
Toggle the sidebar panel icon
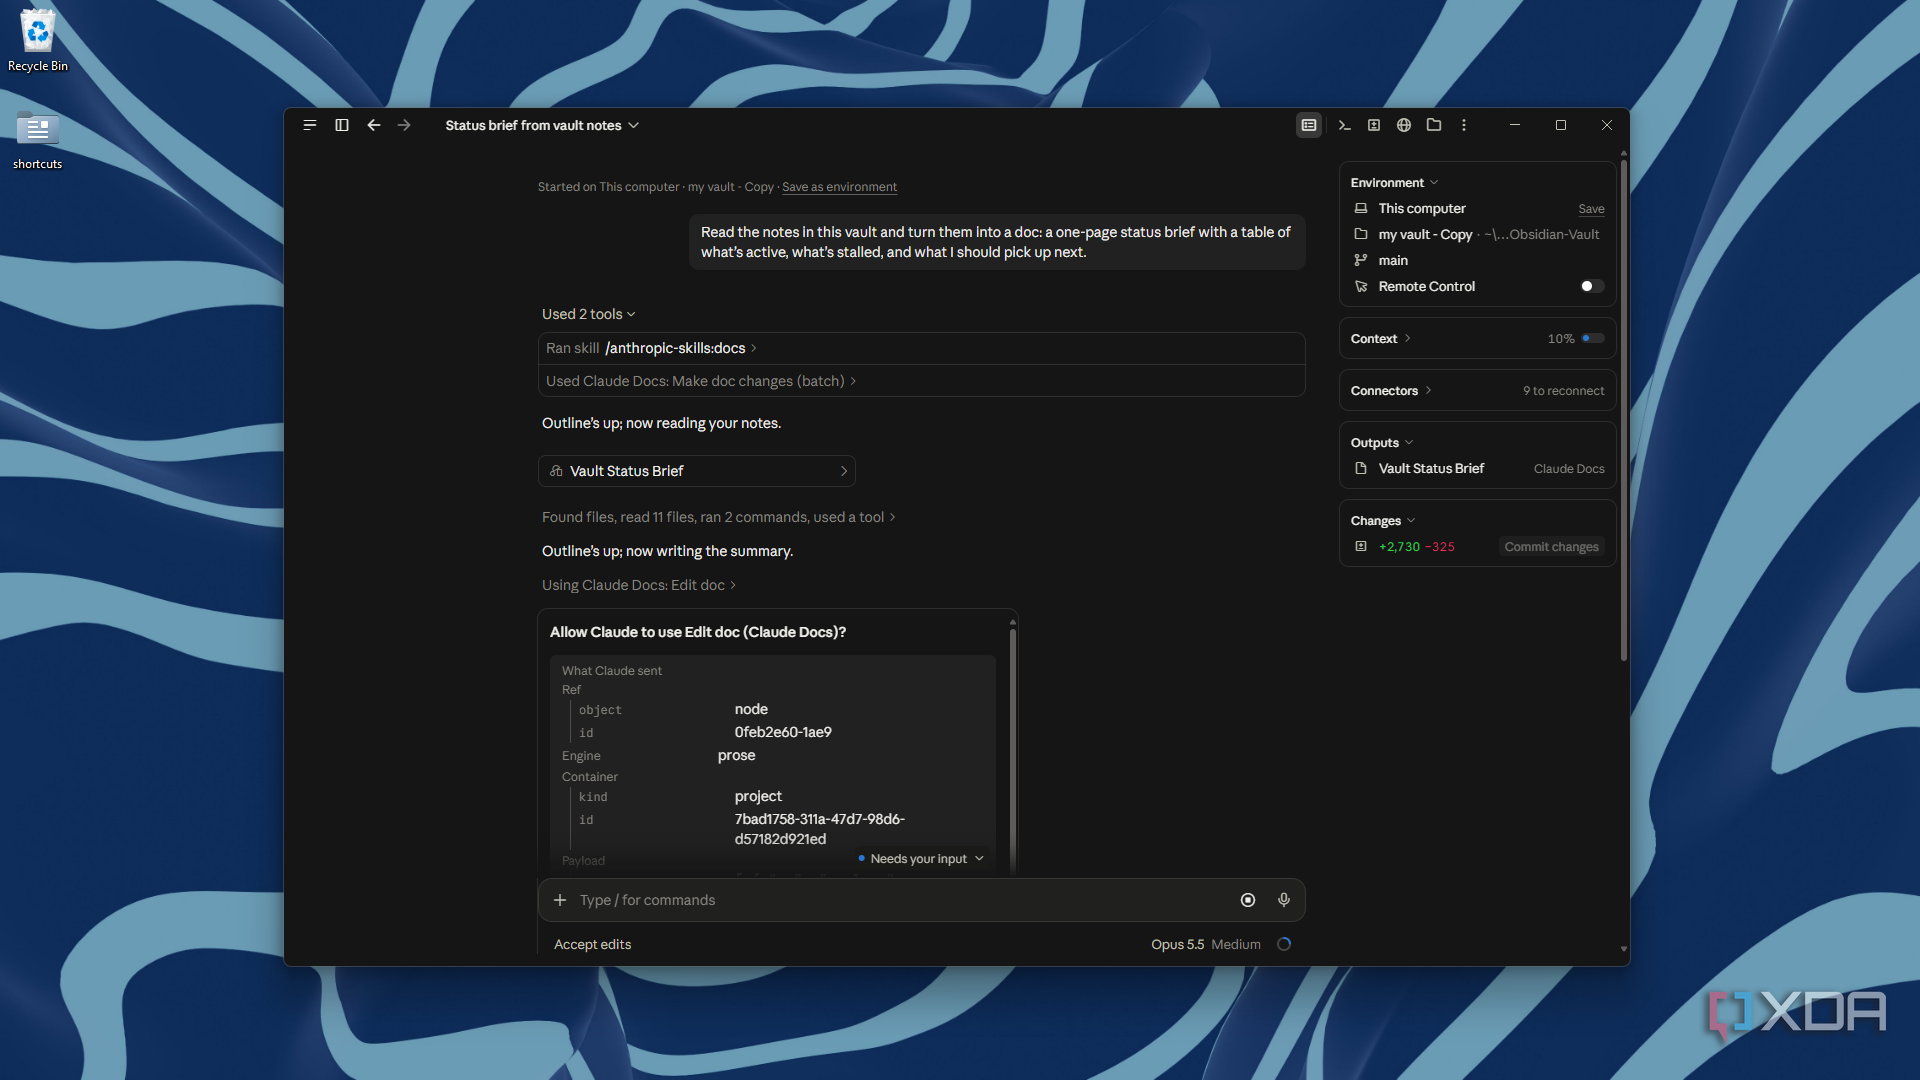click(x=342, y=125)
